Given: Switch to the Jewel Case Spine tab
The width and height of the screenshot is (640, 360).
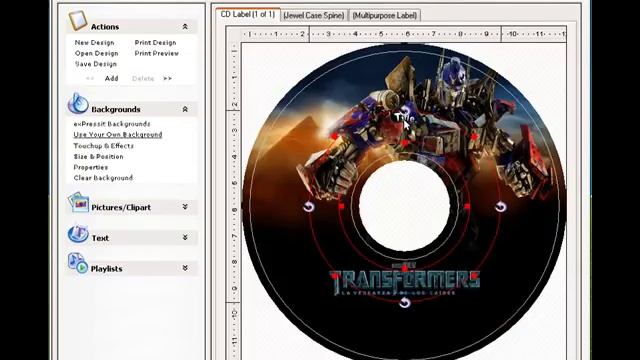Looking at the screenshot, I should (313, 16).
